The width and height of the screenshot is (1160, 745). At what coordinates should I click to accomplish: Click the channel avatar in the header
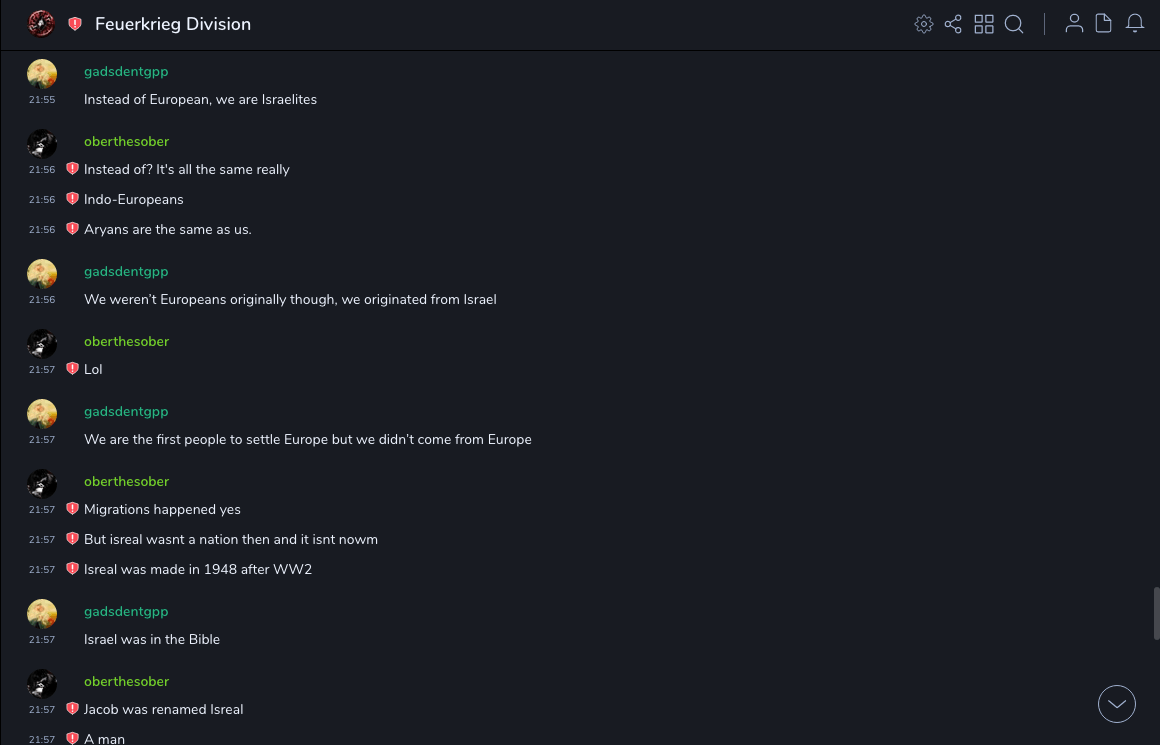point(41,24)
